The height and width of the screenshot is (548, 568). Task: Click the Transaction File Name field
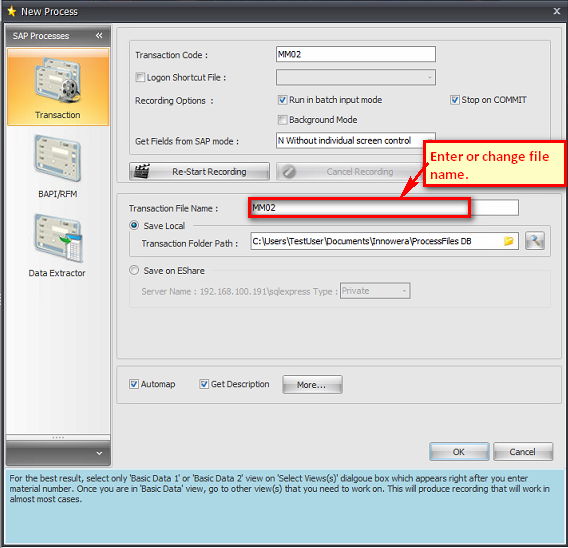coord(385,208)
